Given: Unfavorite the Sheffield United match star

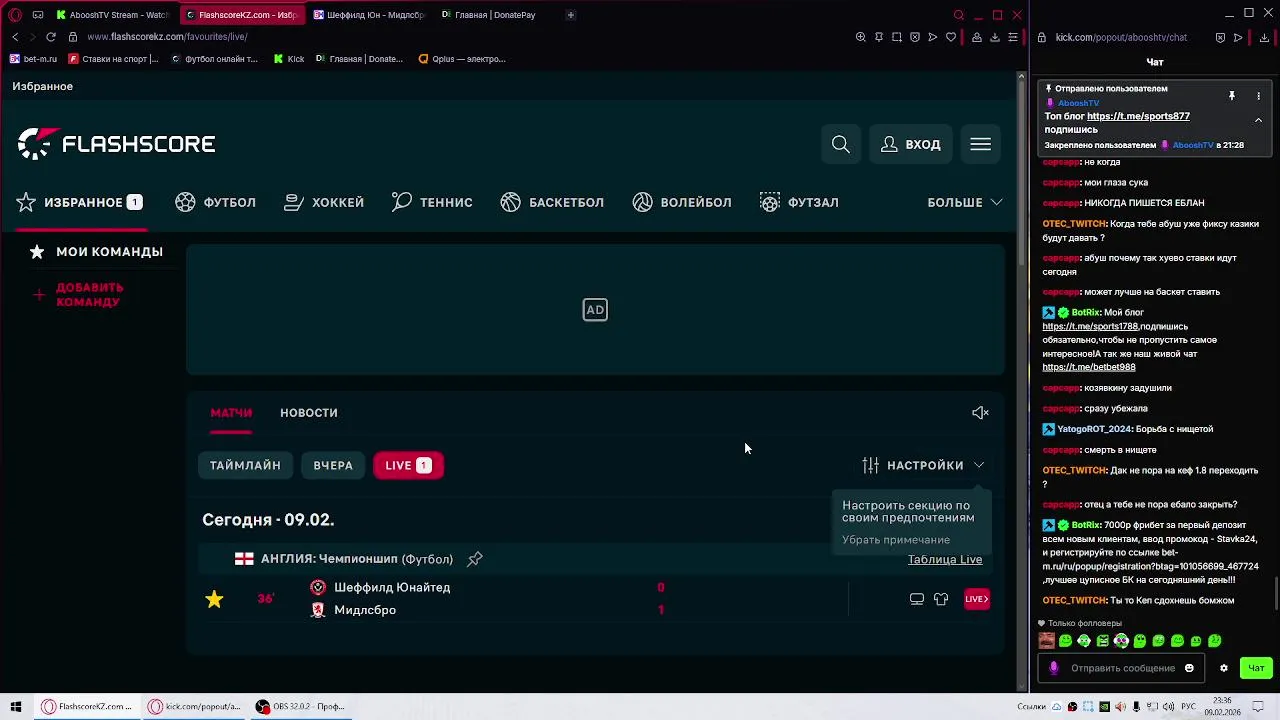Looking at the screenshot, I should (x=214, y=599).
